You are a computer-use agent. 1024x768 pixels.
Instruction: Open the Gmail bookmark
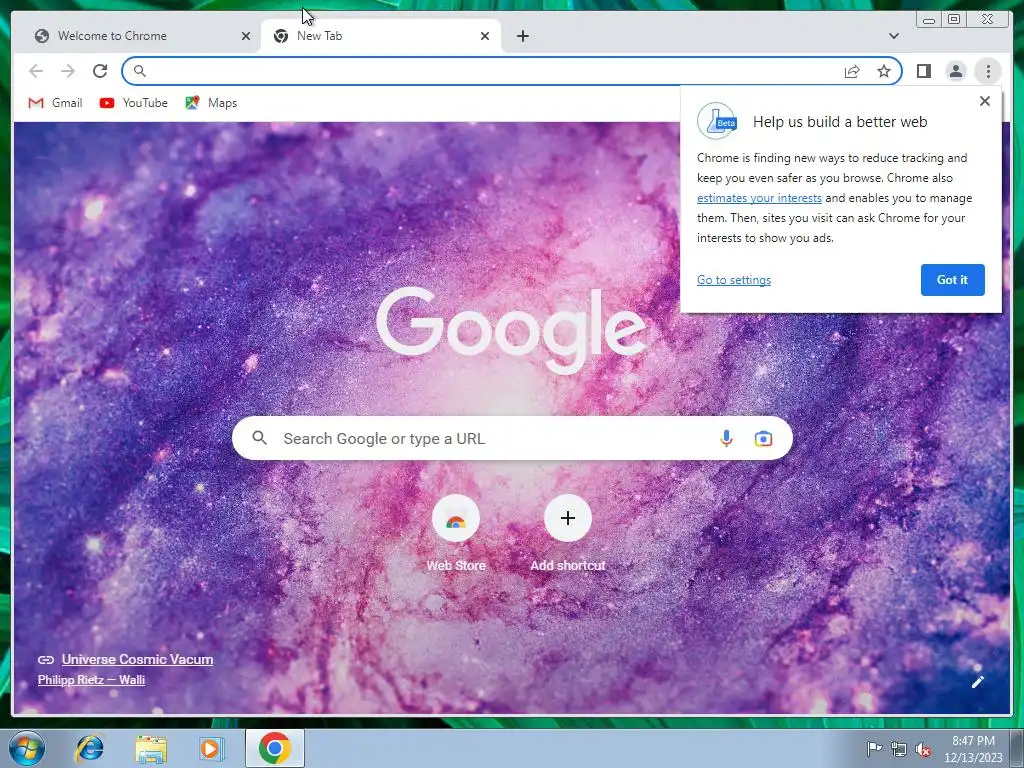click(56, 103)
